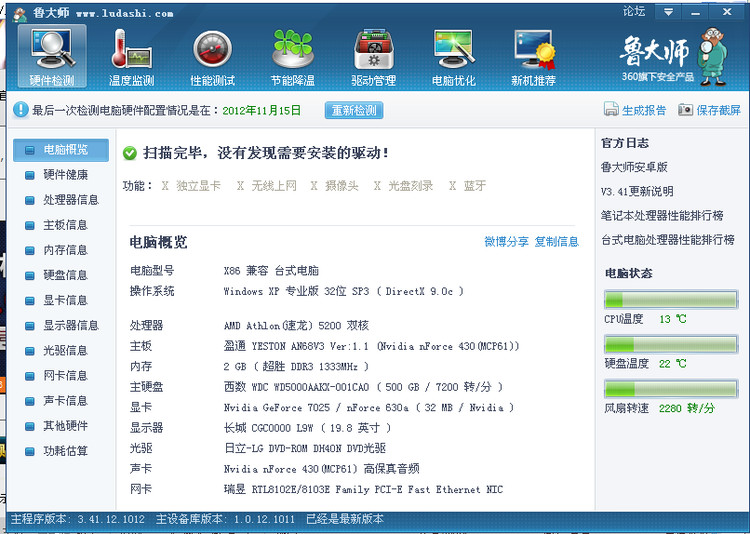Open 鲁大师安卓版 news entry
Image resolution: width=750 pixels, height=534 pixels.
click(x=634, y=167)
